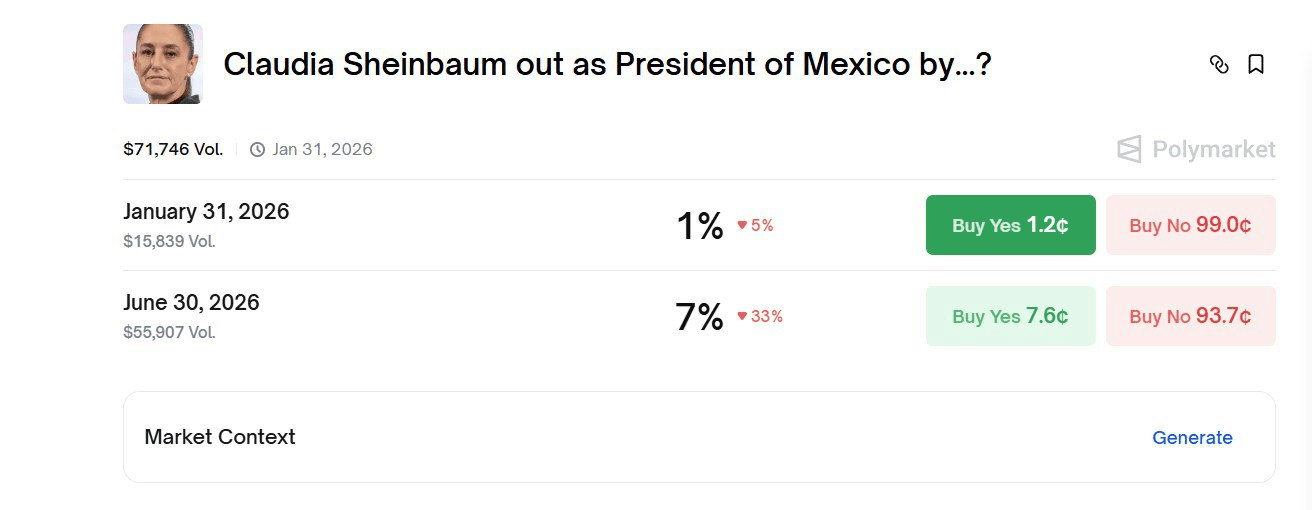Select Buy No 93.7¢ for June 30
1312x510 pixels.
pyautogui.click(x=1190, y=316)
